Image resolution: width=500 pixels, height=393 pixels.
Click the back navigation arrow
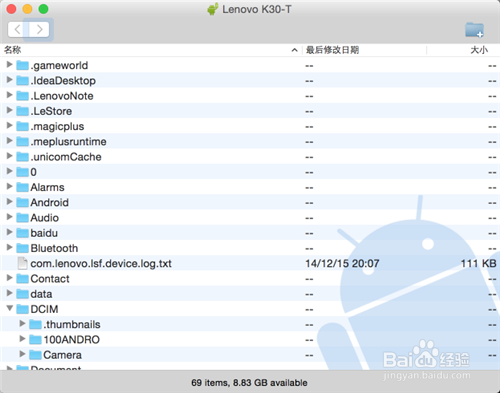coord(18,29)
